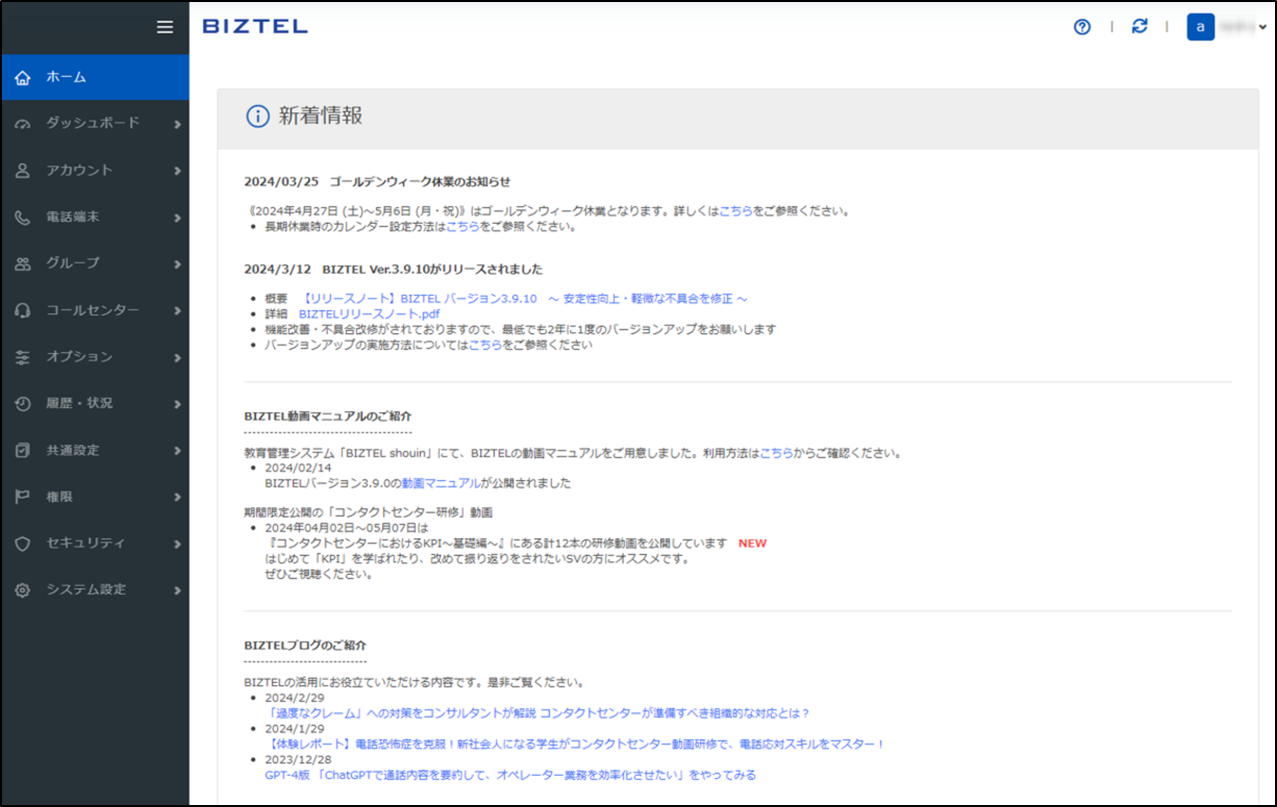Click the 履歴・状況 history clock icon
1277x807 pixels.
pyautogui.click(x=23, y=404)
